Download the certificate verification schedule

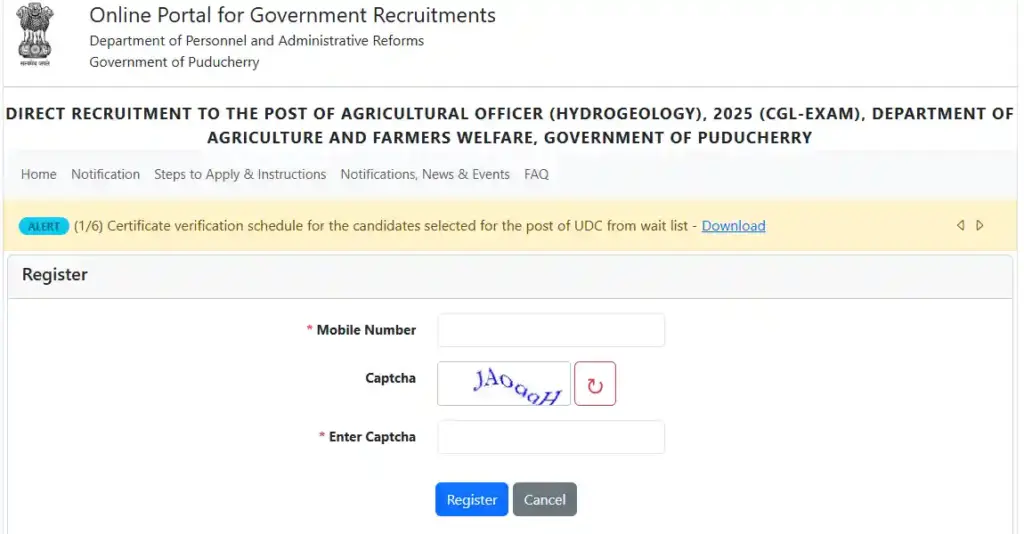(x=733, y=226)
